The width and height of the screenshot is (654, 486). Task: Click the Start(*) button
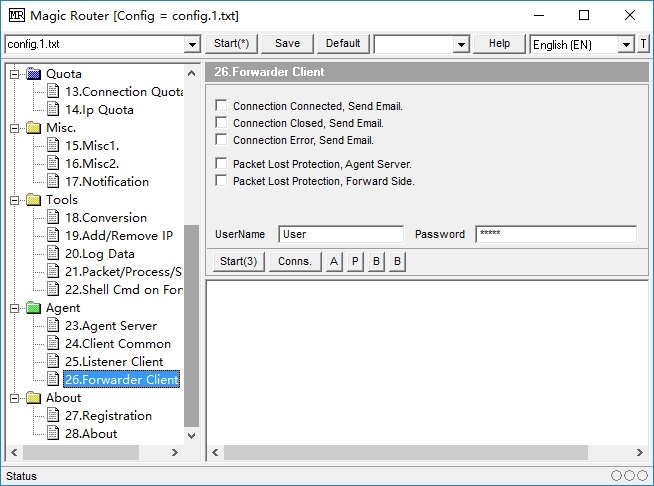click(x=231, y=44)
